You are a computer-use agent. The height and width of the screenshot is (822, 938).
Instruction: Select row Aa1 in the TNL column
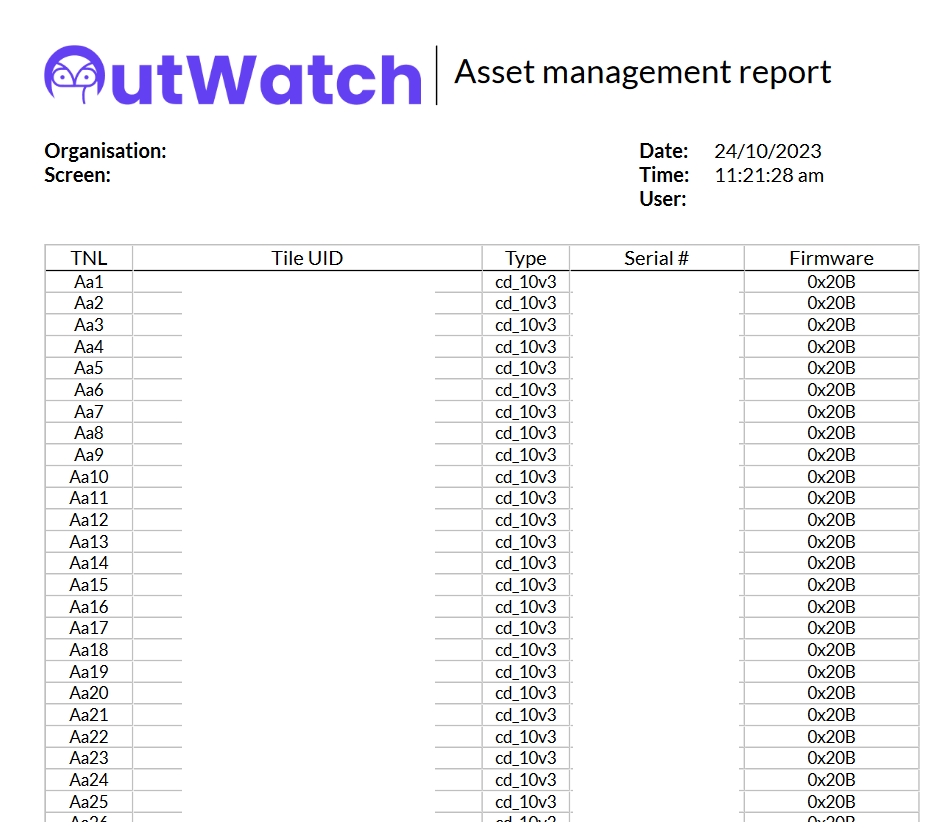pos(89,282)
